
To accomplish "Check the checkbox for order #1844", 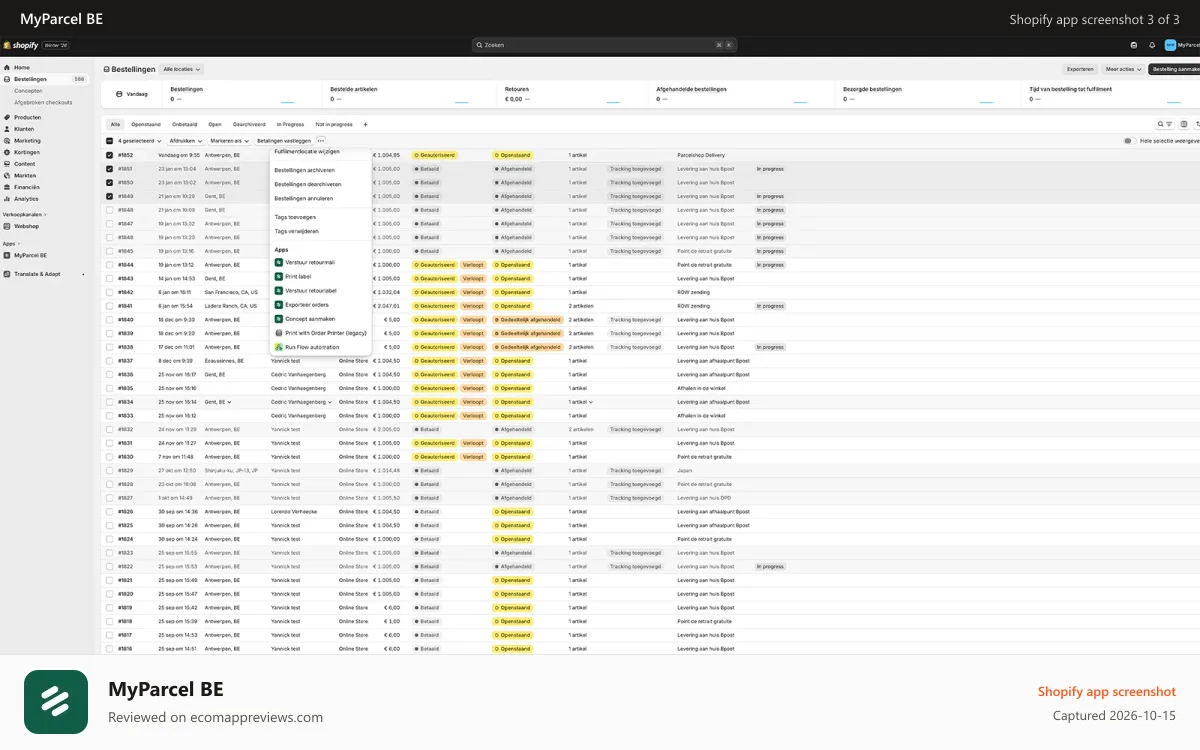I will pos(110,265).
